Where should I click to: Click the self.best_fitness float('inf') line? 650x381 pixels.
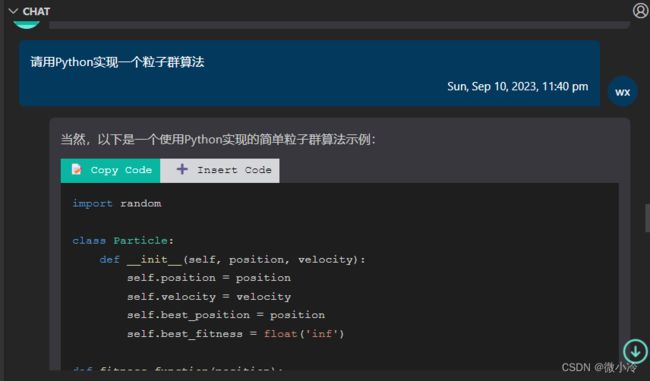235,334
